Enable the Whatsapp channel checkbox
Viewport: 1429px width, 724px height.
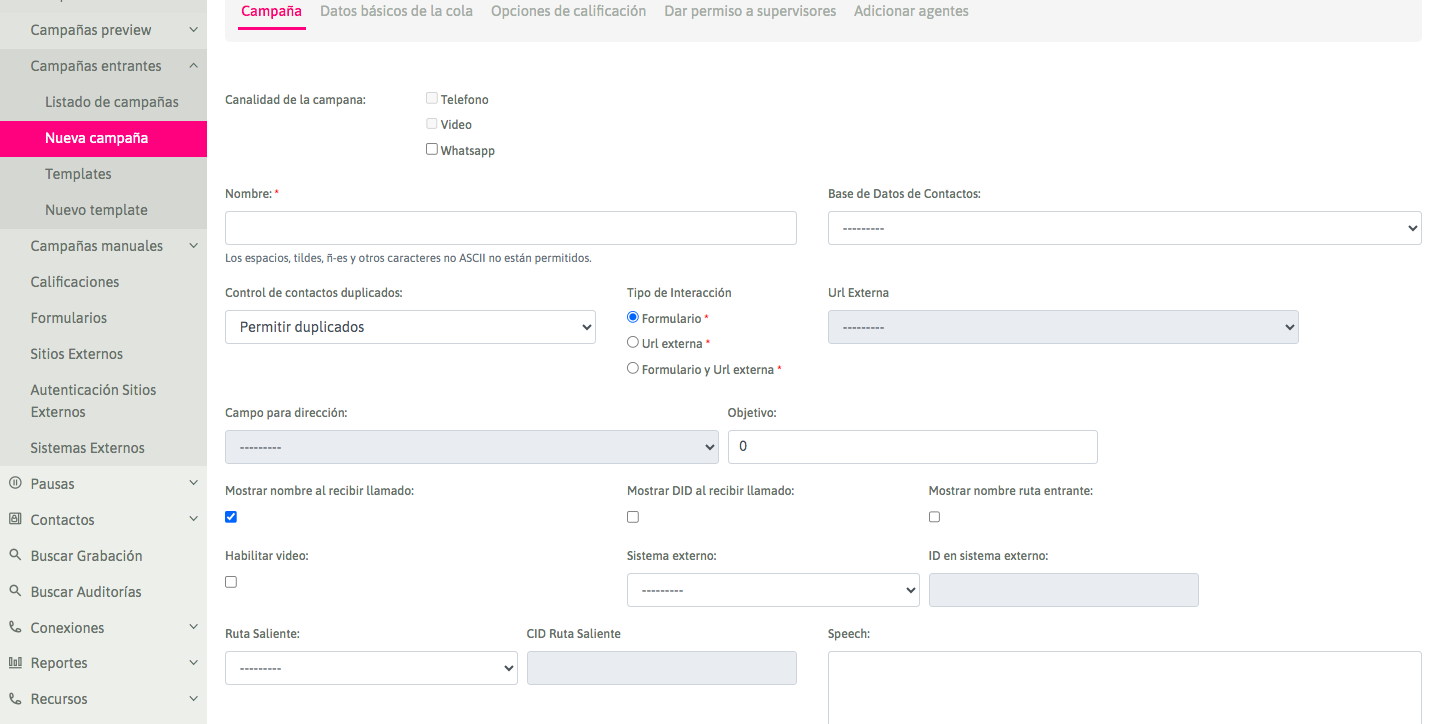tap(432, 150)
